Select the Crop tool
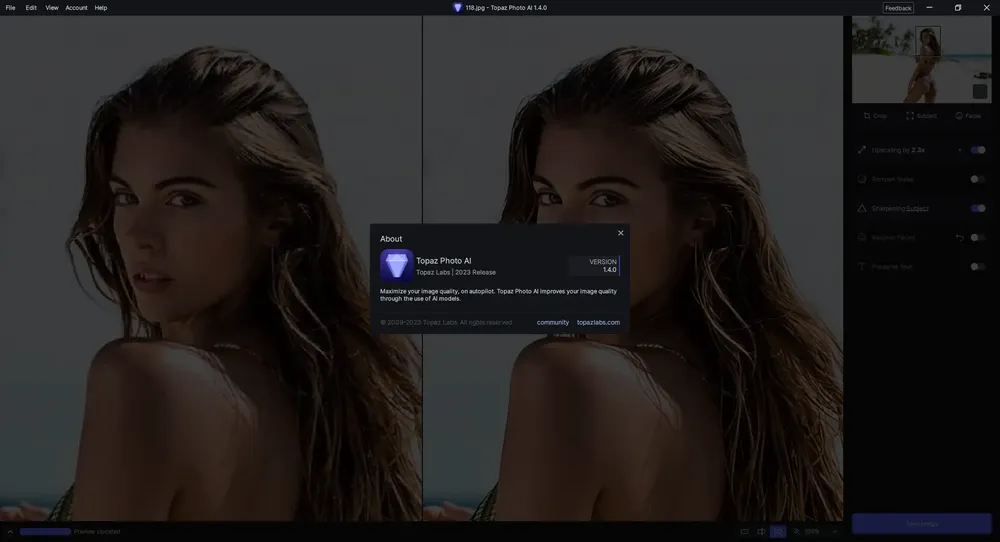 [x=875, y=116]
